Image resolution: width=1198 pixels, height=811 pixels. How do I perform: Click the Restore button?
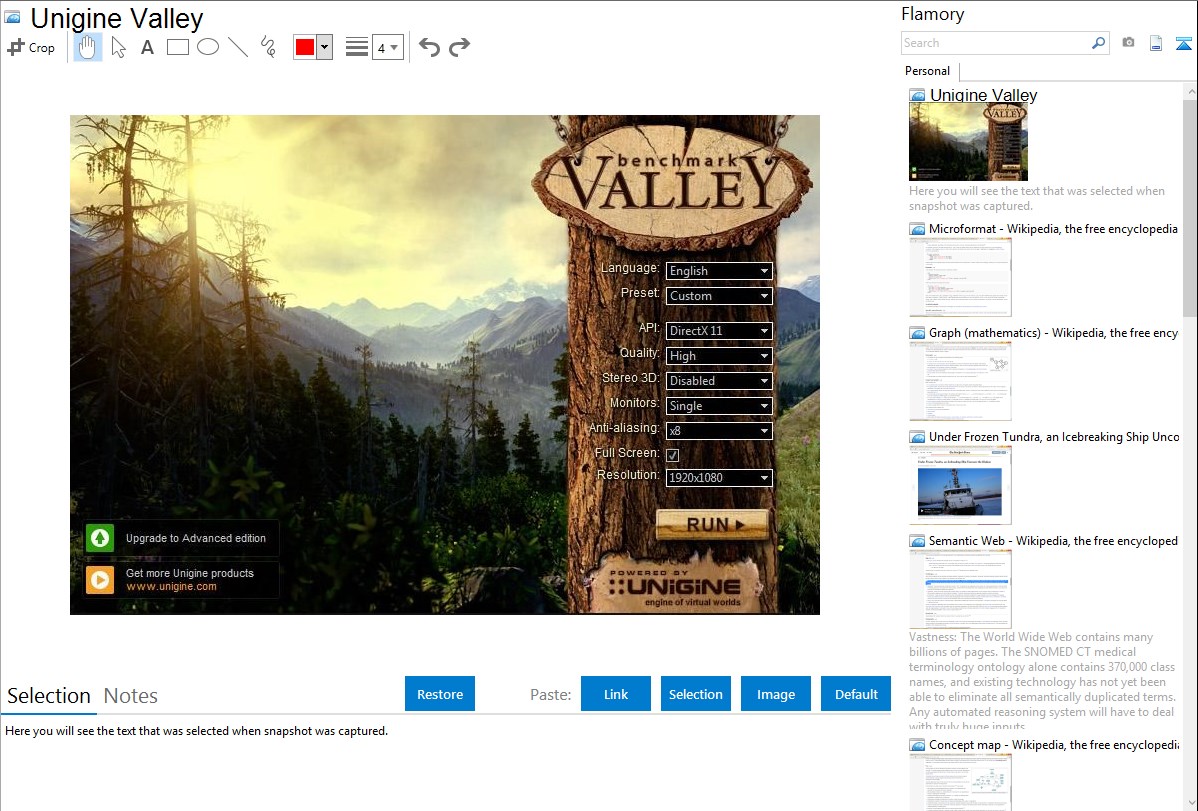[x=440, y=694]
